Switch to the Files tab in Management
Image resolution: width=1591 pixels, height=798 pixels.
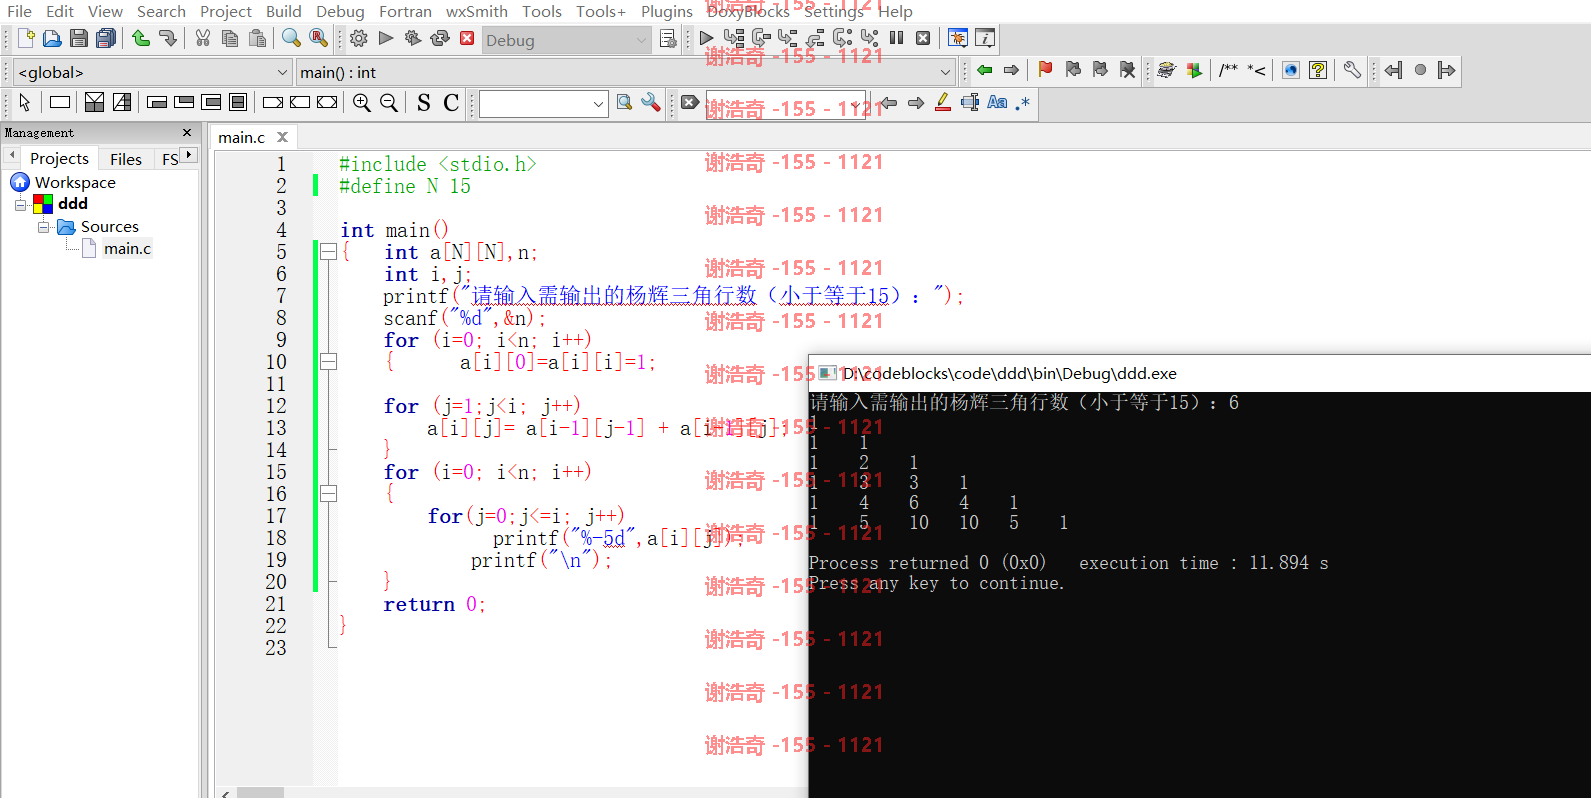[126, 159]
